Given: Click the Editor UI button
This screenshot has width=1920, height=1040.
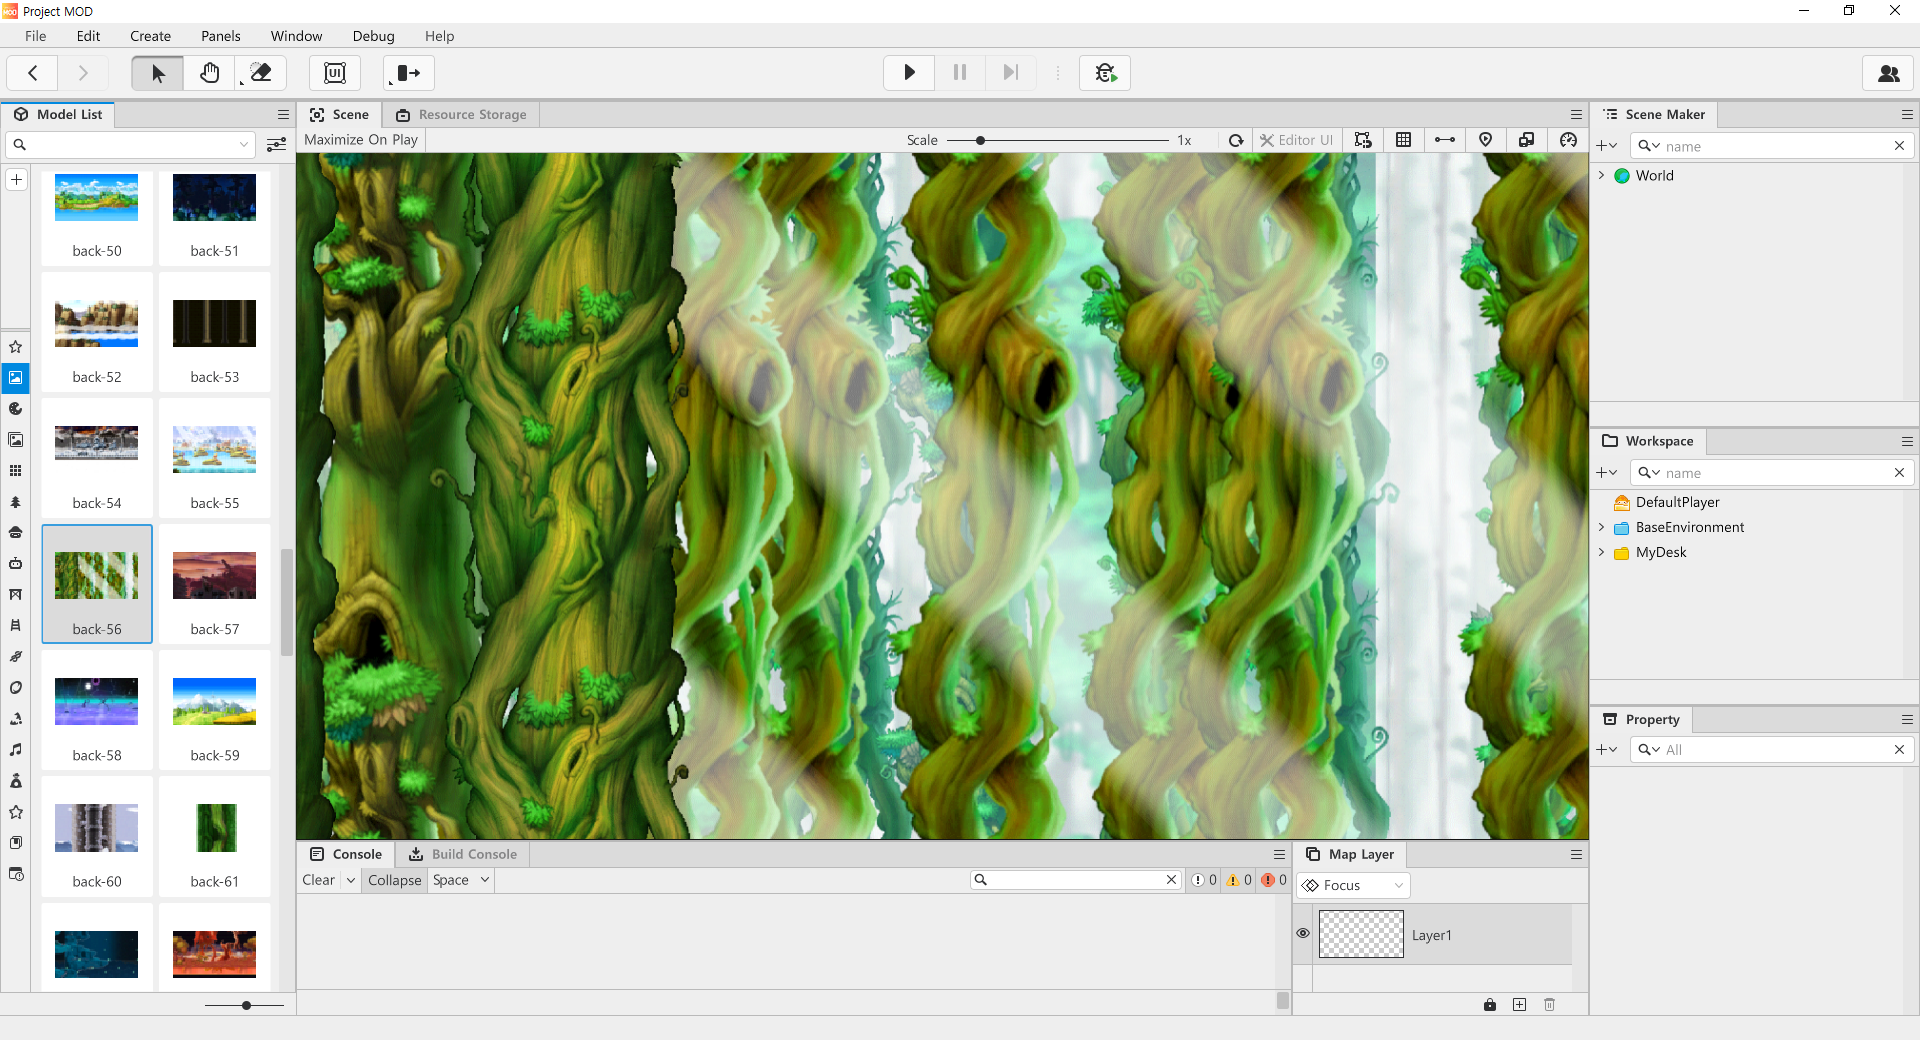Looking at the screenshot, I should 1296,140.
